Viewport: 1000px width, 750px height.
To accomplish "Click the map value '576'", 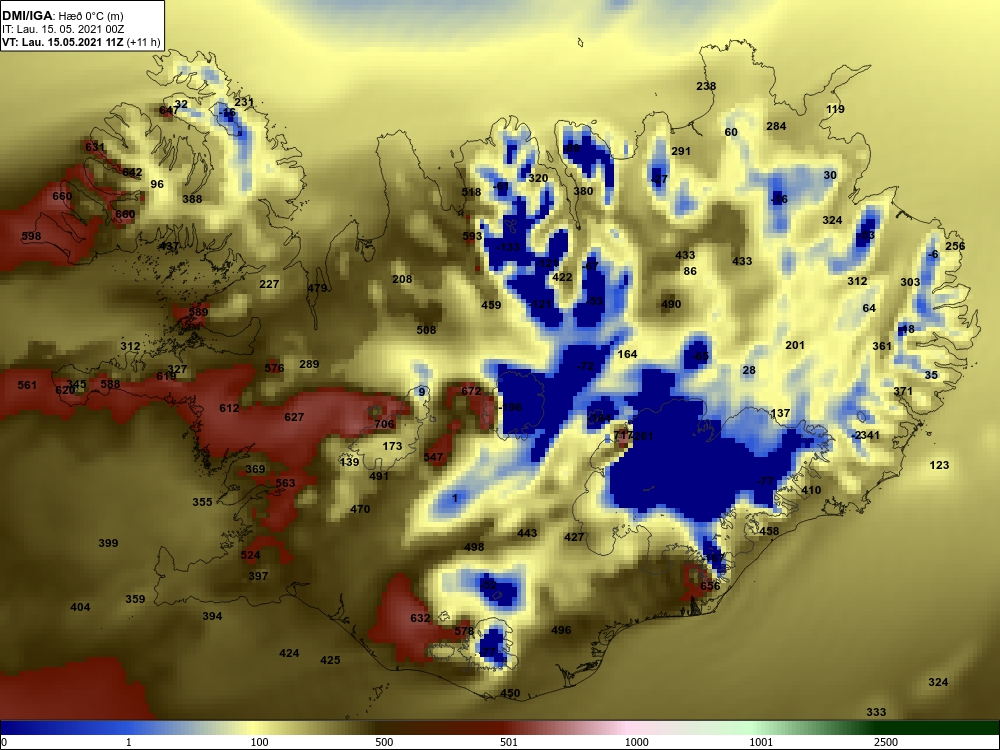I will 274,368.
